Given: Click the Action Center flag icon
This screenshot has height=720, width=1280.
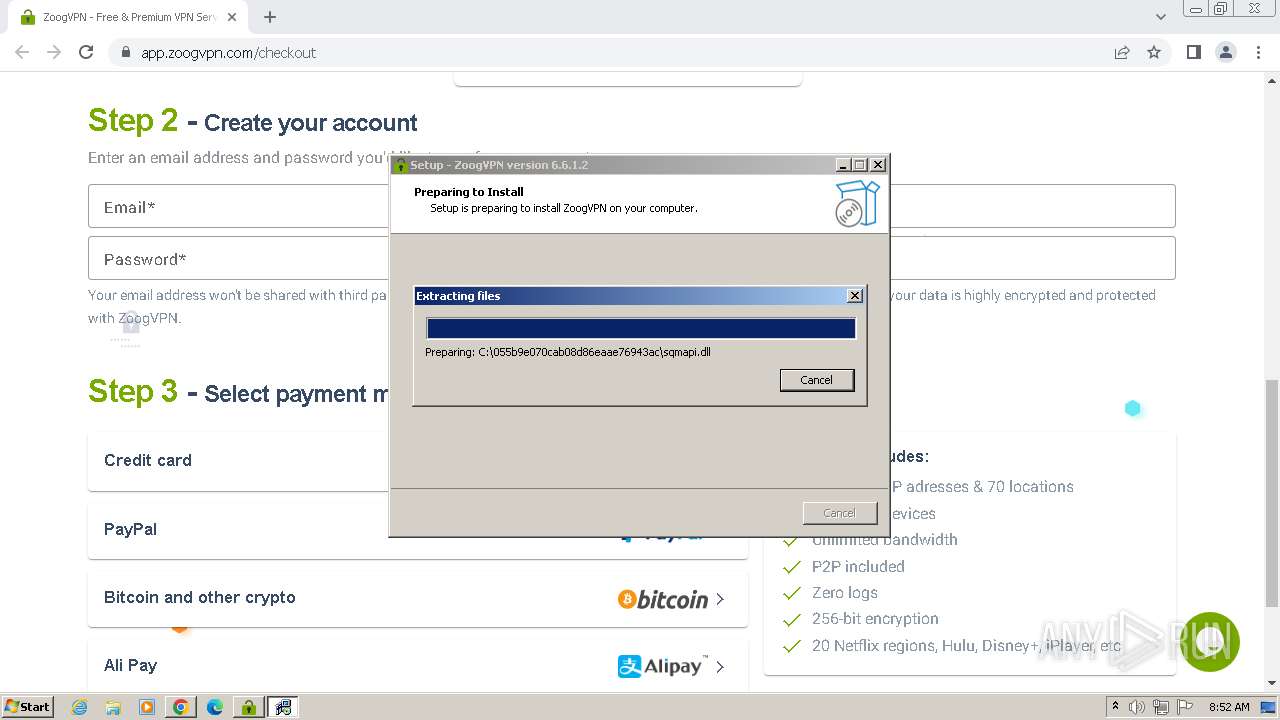Looking at the screenshot, I should 1185,707.
